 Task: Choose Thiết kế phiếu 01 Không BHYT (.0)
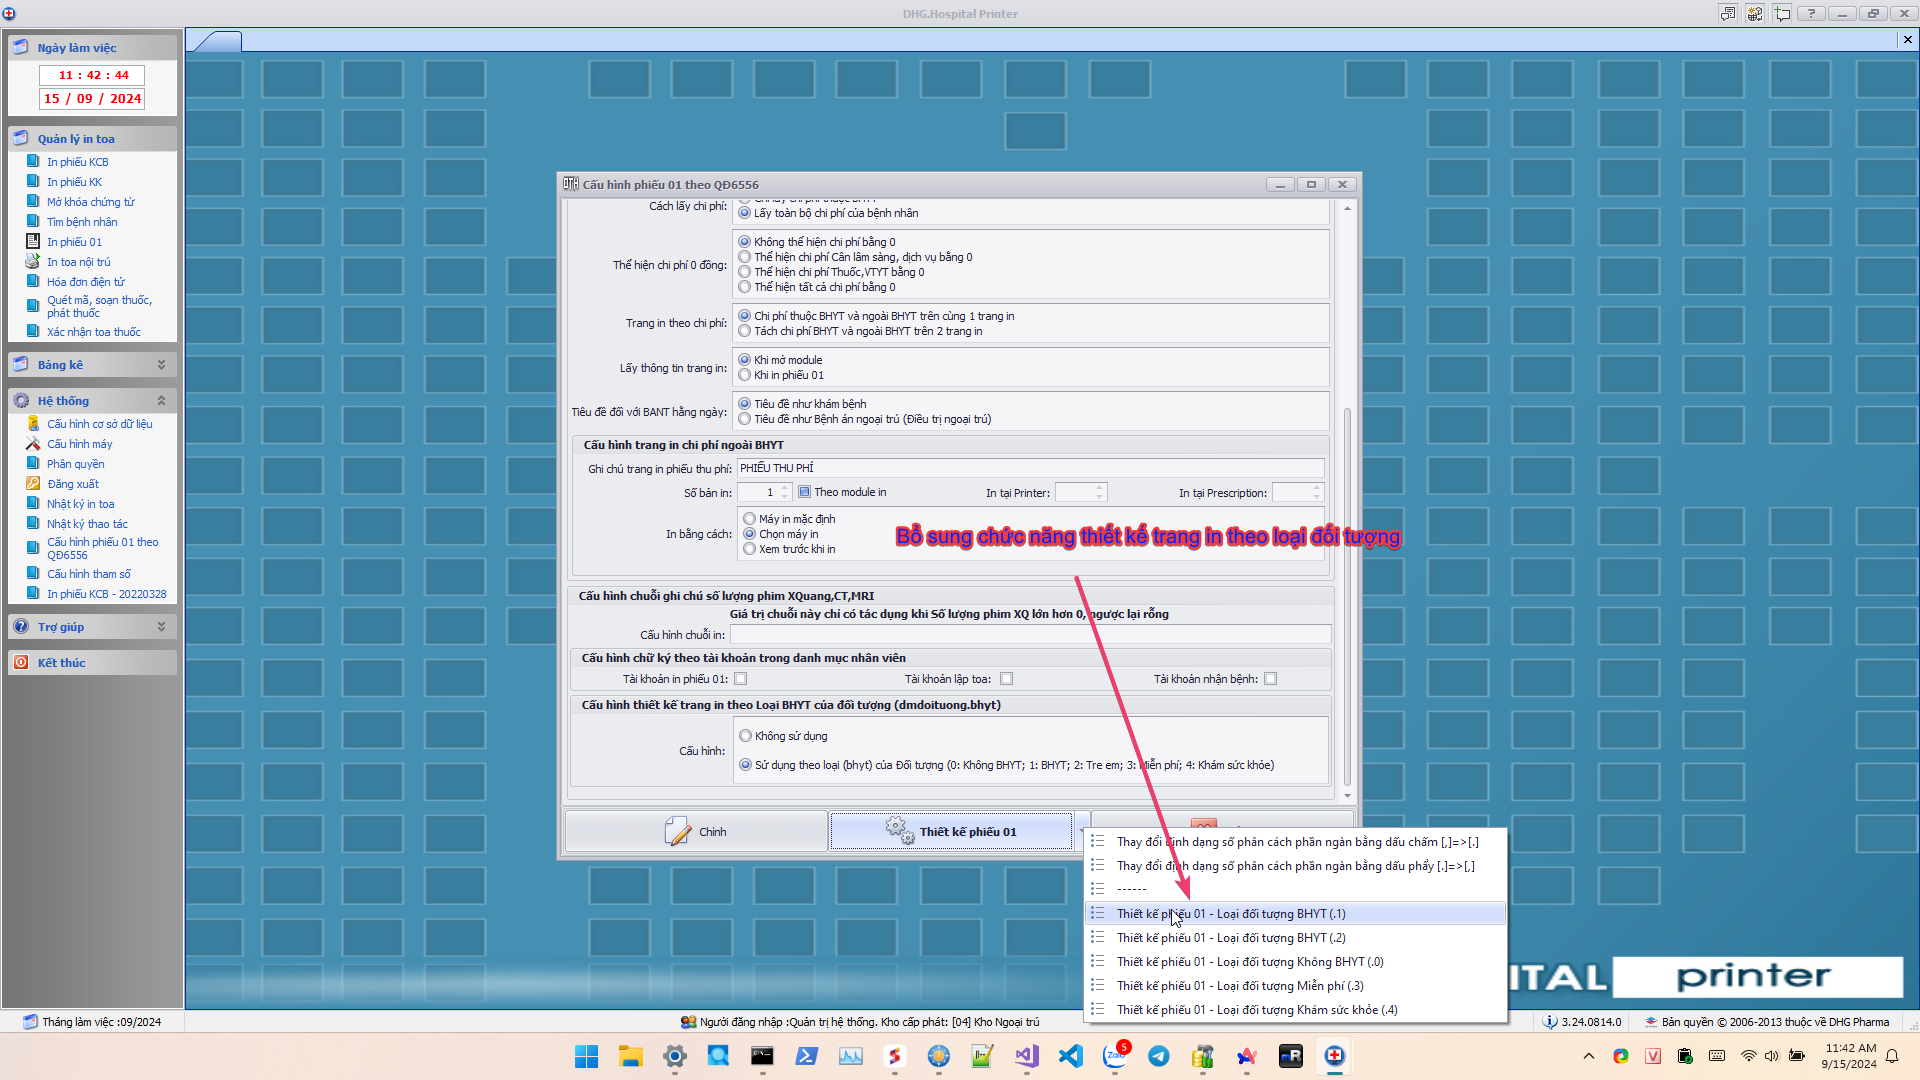tap(1250, 962)
